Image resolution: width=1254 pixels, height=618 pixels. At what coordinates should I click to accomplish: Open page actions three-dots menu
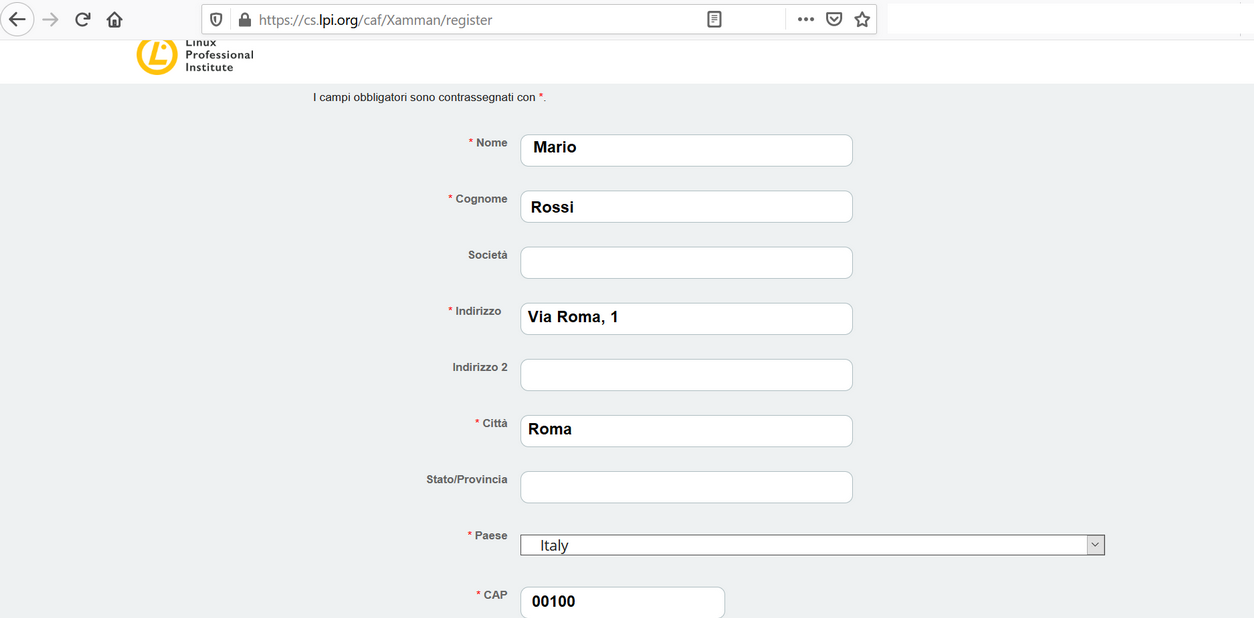(806, 20)
